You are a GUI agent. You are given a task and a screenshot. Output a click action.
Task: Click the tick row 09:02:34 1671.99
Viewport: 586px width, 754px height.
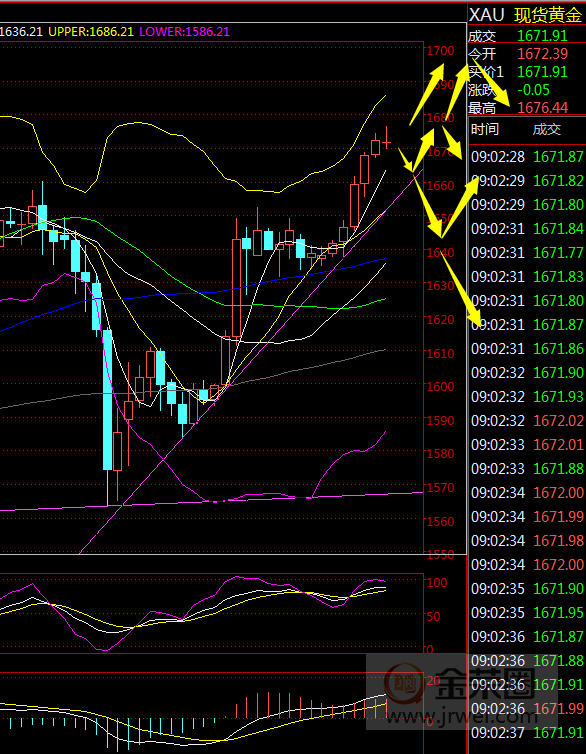pos(527,516)
